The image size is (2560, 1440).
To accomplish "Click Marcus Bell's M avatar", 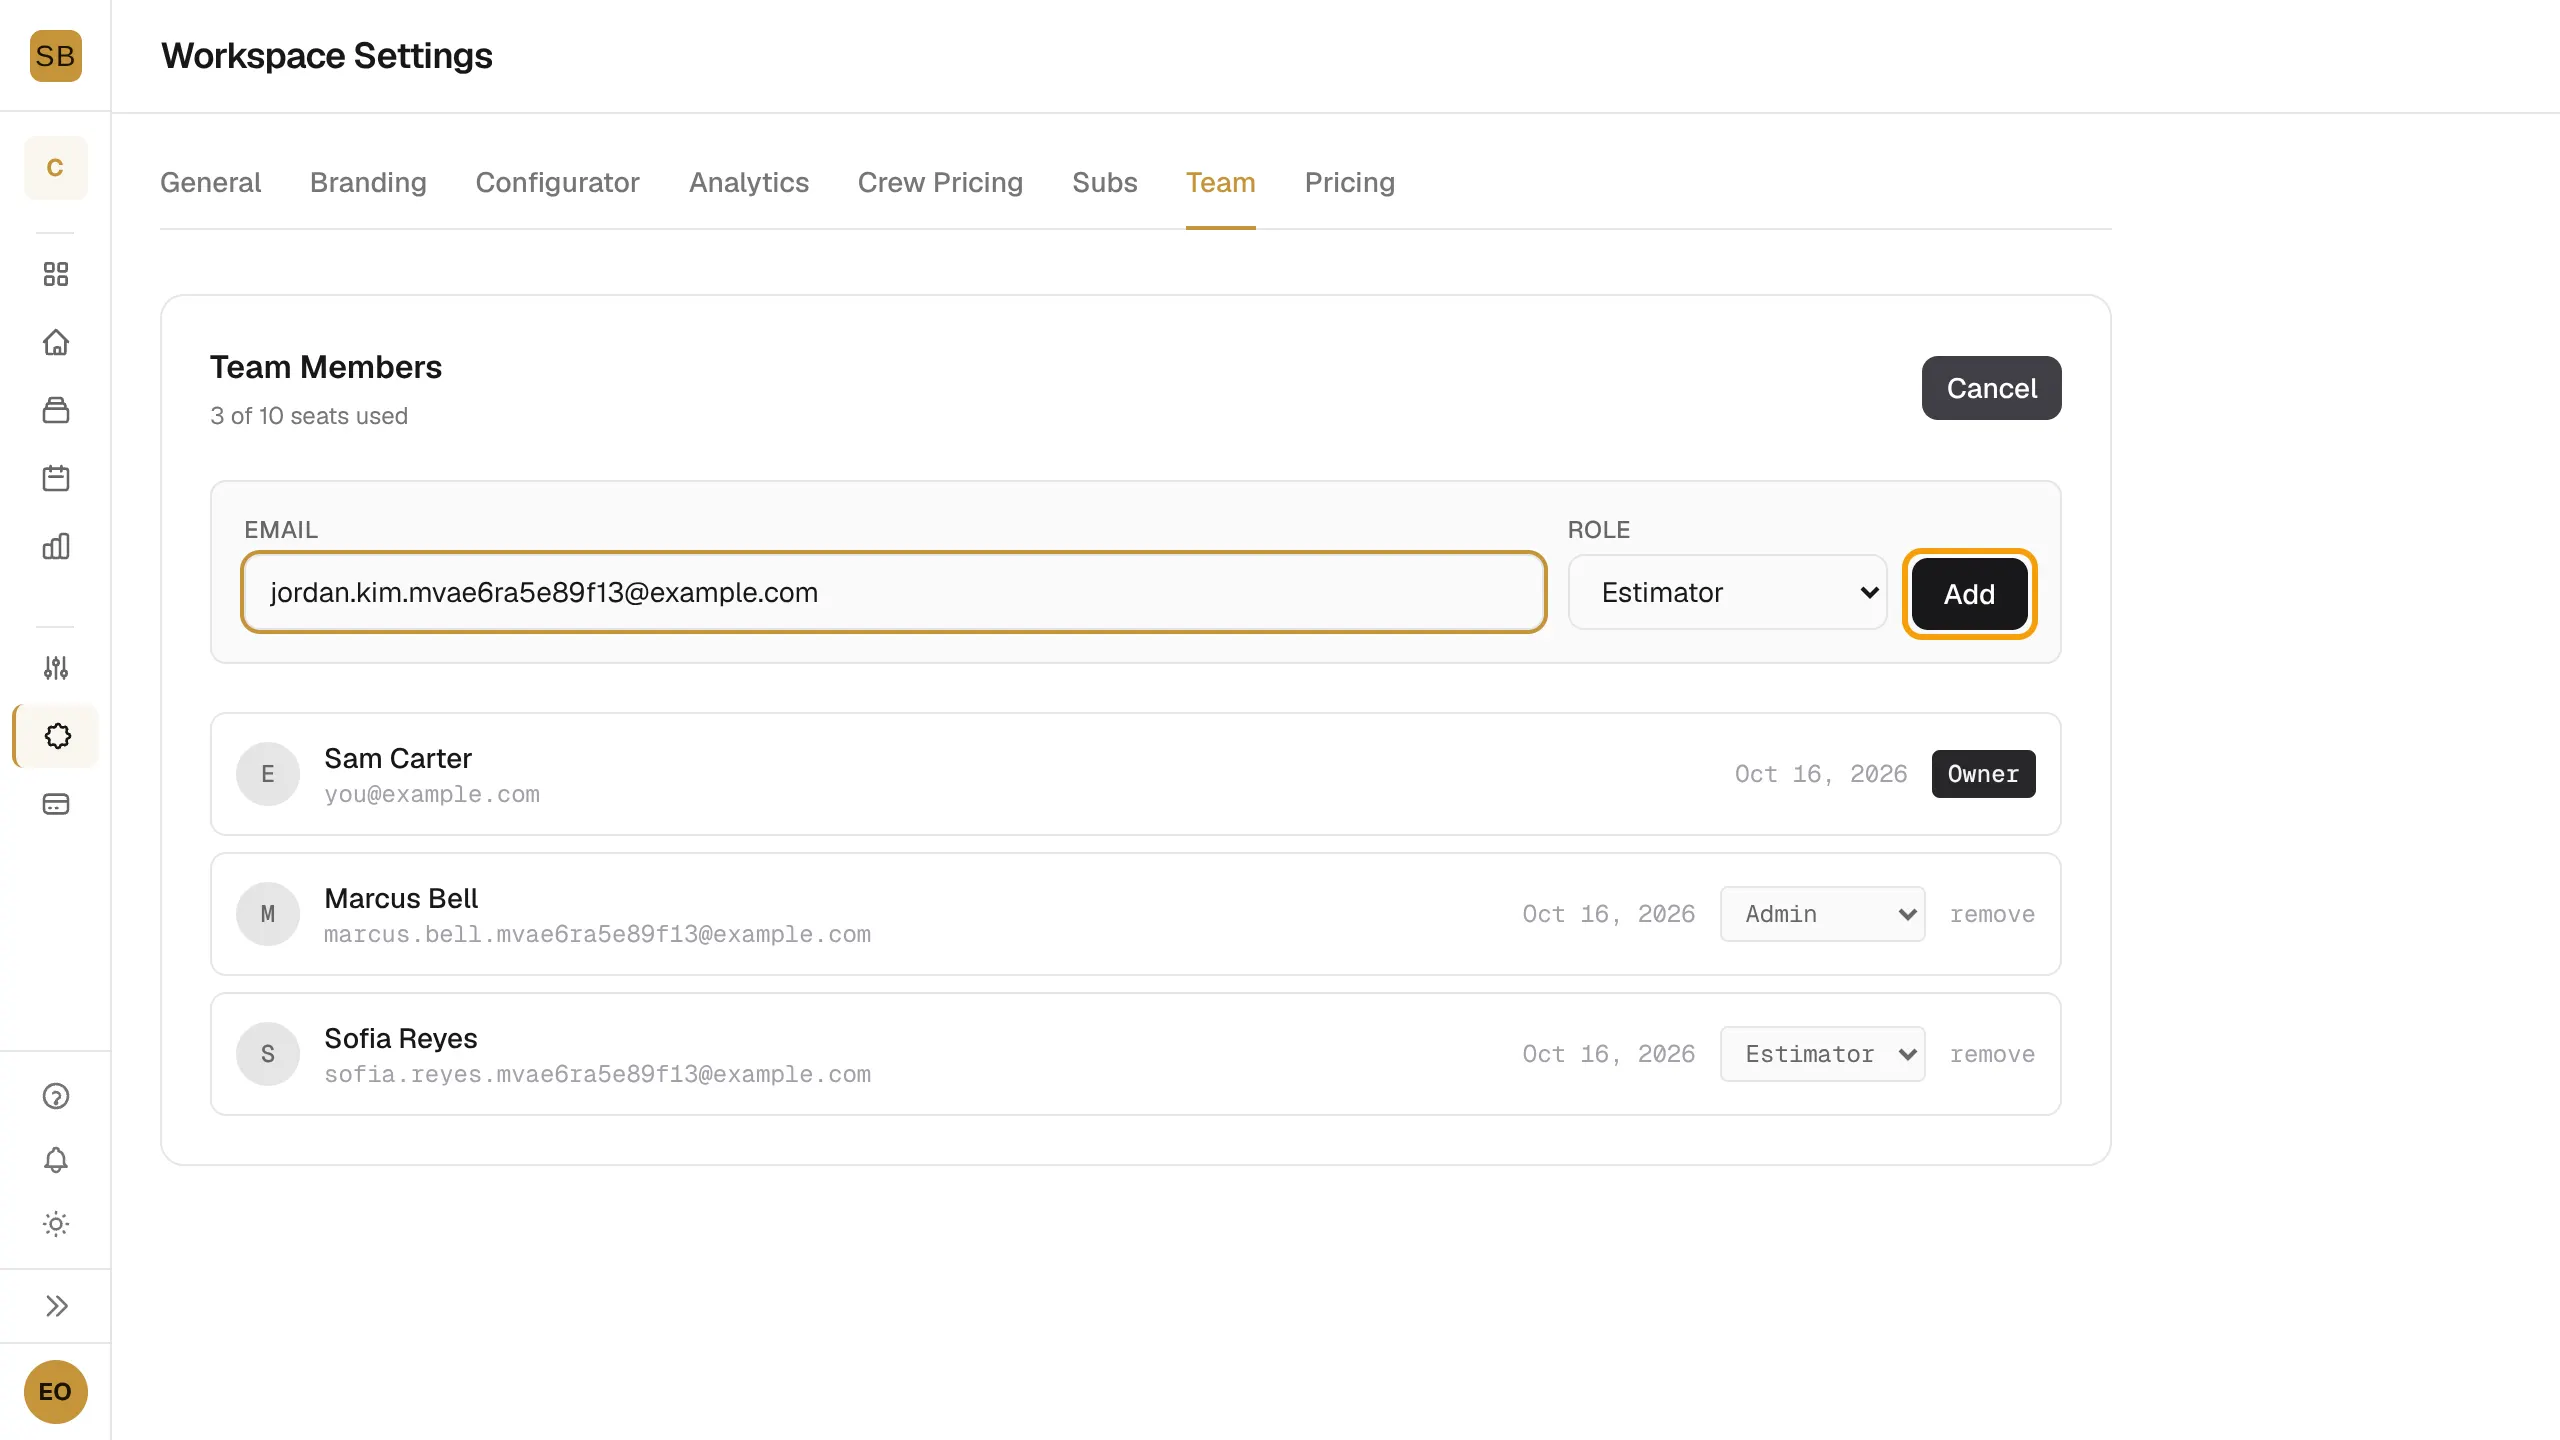I will 268,914.
